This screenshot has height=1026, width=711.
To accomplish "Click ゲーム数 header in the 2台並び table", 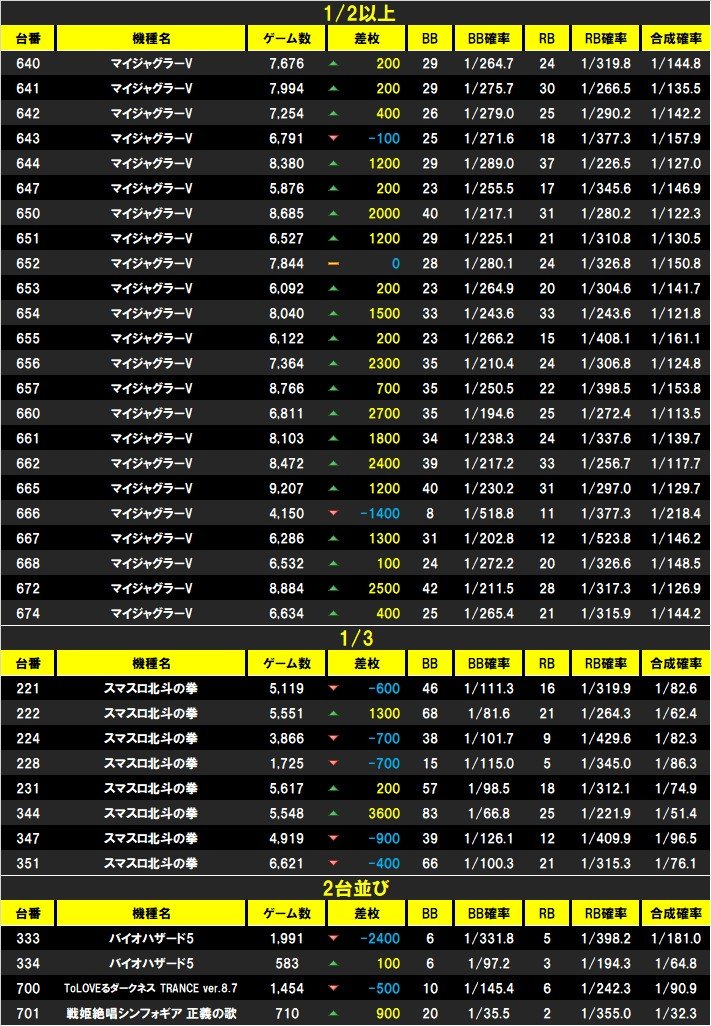I will (286, 913).
